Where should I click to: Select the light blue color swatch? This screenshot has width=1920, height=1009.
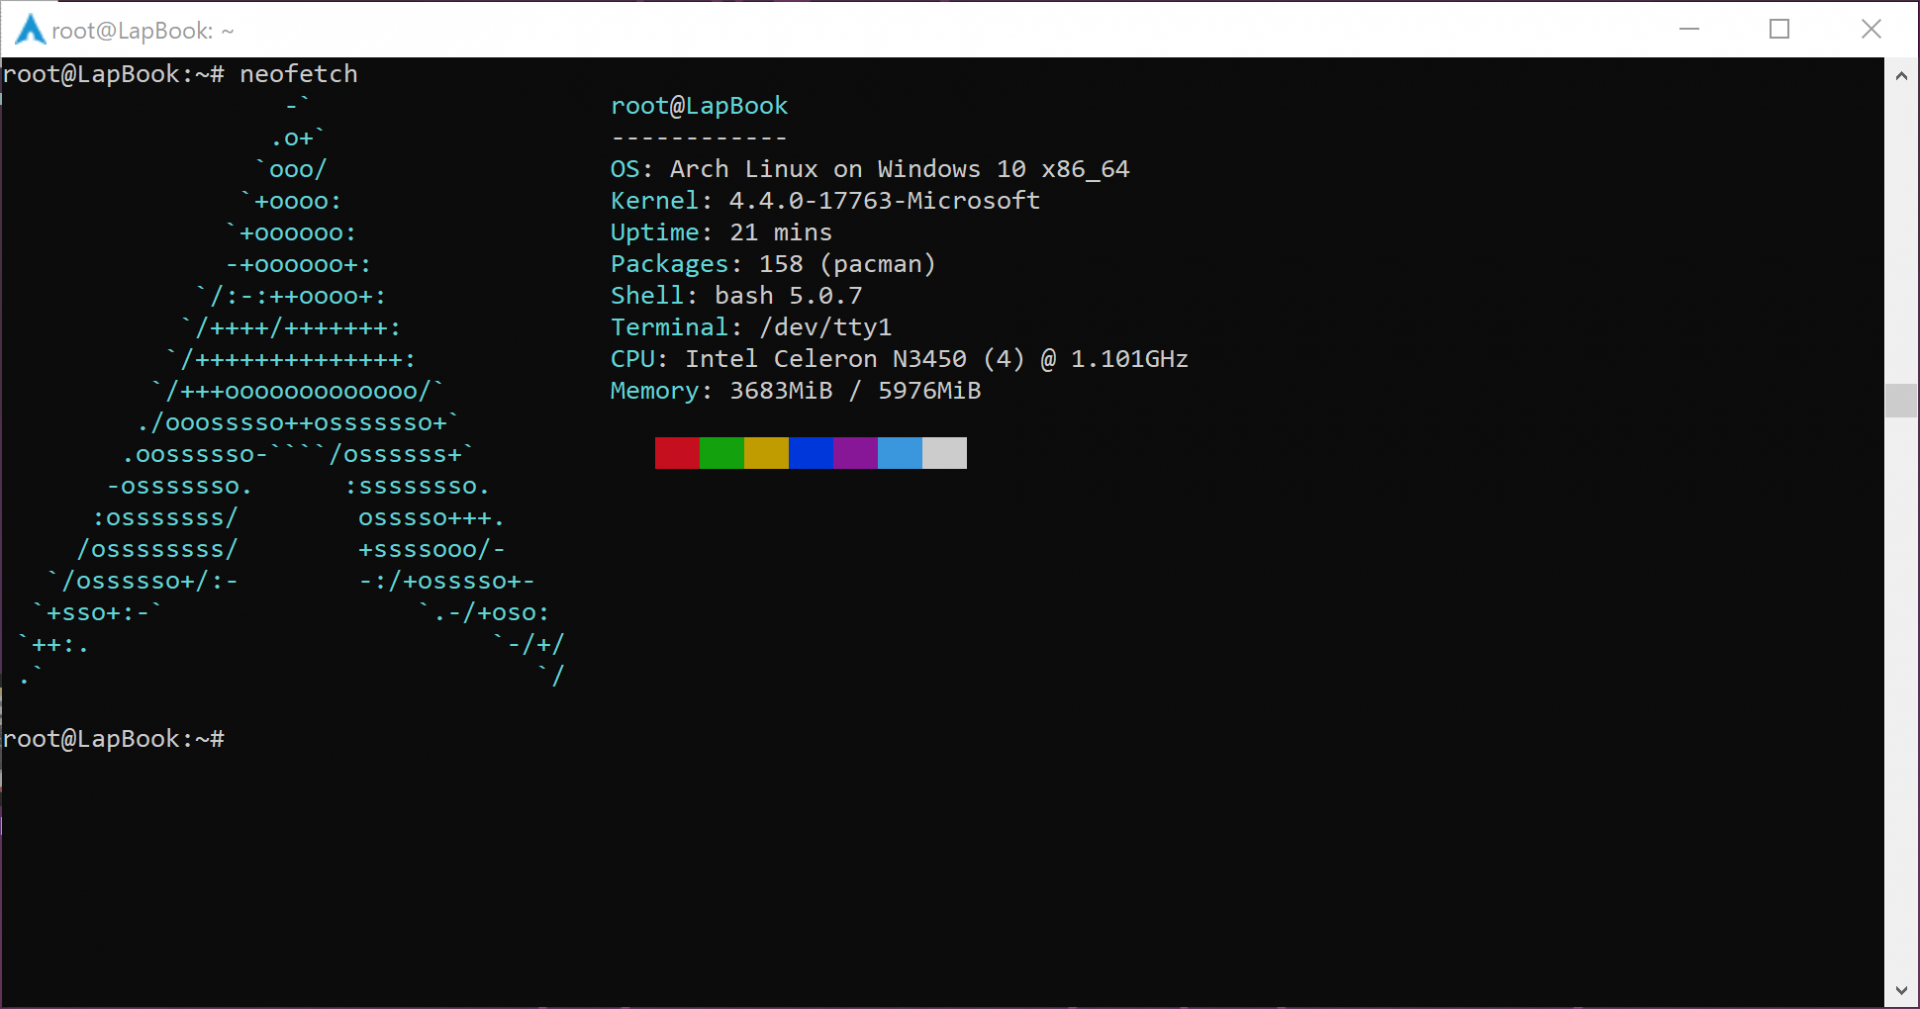pos(899,453)
